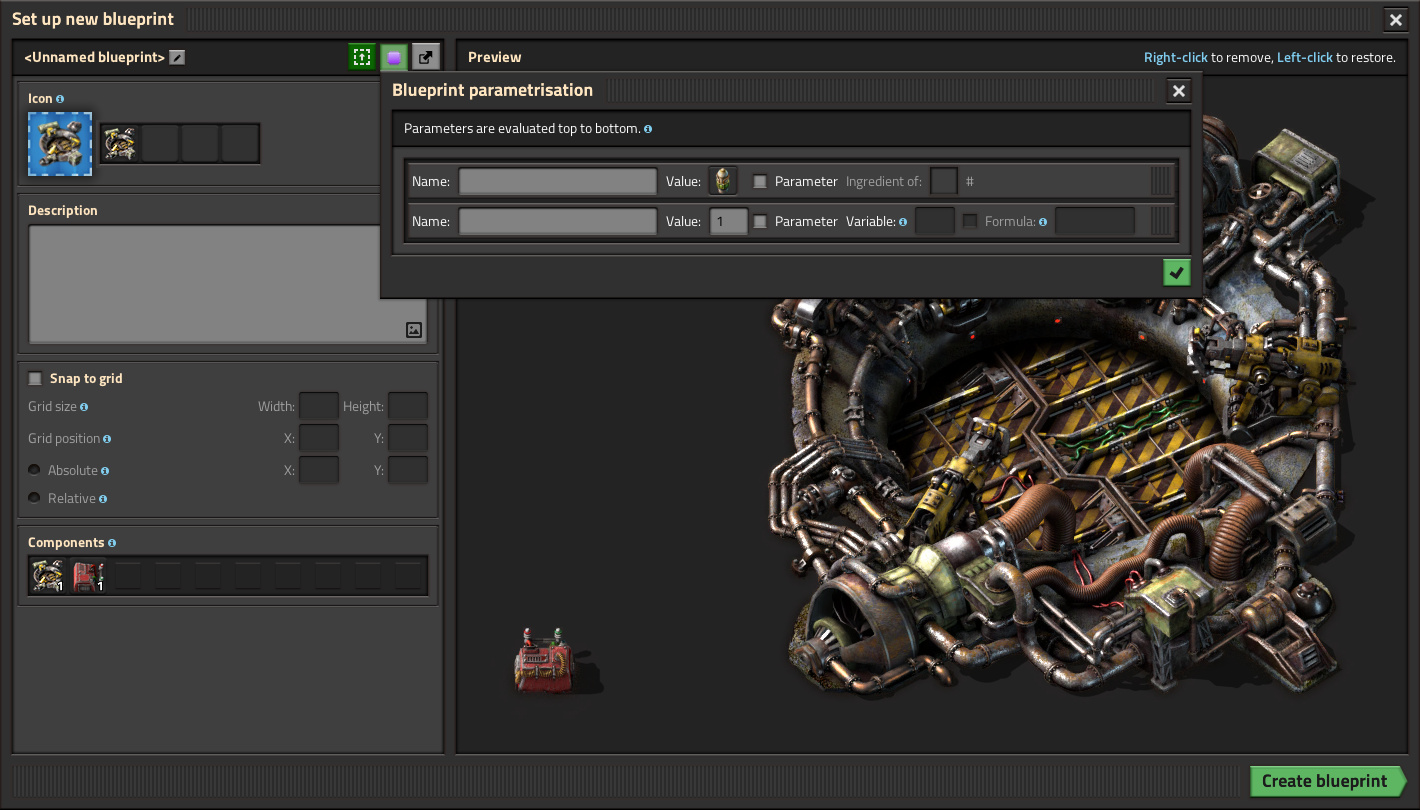Select the Relative radio button
Image resolution: width=1420 pixels, height=810 pixels.
pyautogui.click(x=35, y=498)
